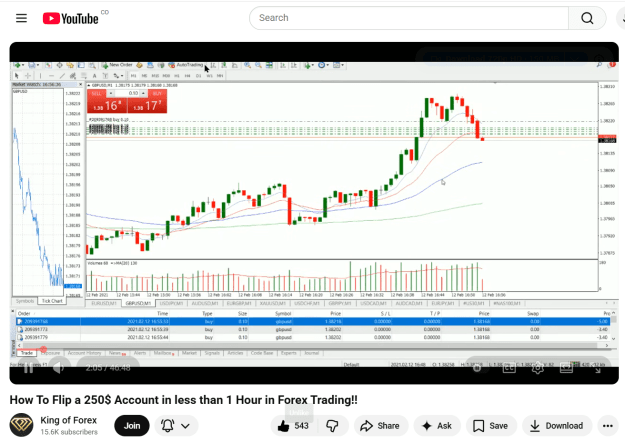This screenshot has width=625, height=443.
Task: Join the King of Forex channel
Action: (132, 426)
